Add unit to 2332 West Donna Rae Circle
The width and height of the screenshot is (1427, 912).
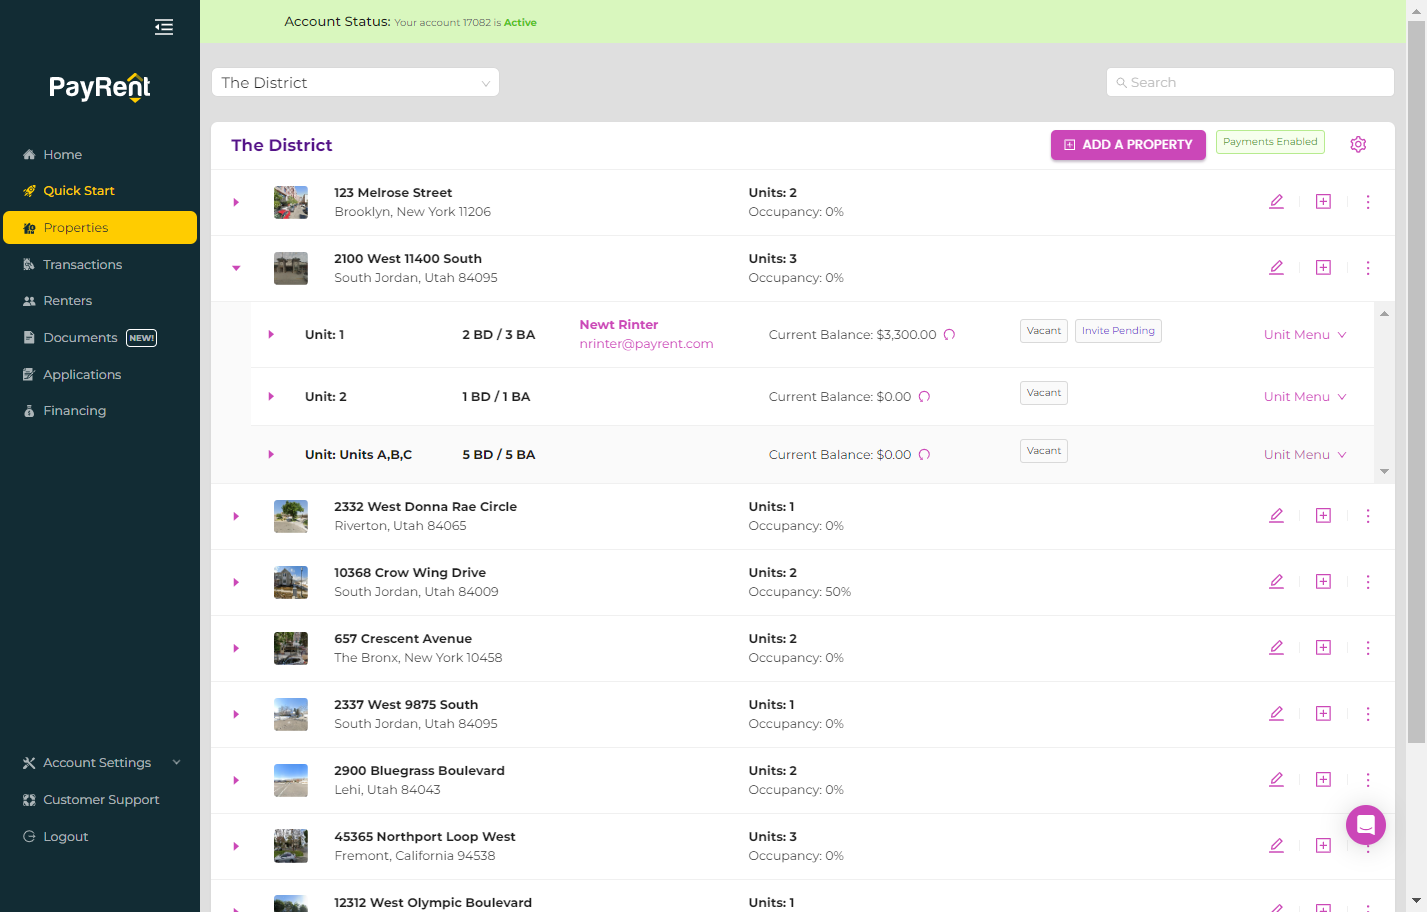pos(1323,516)
